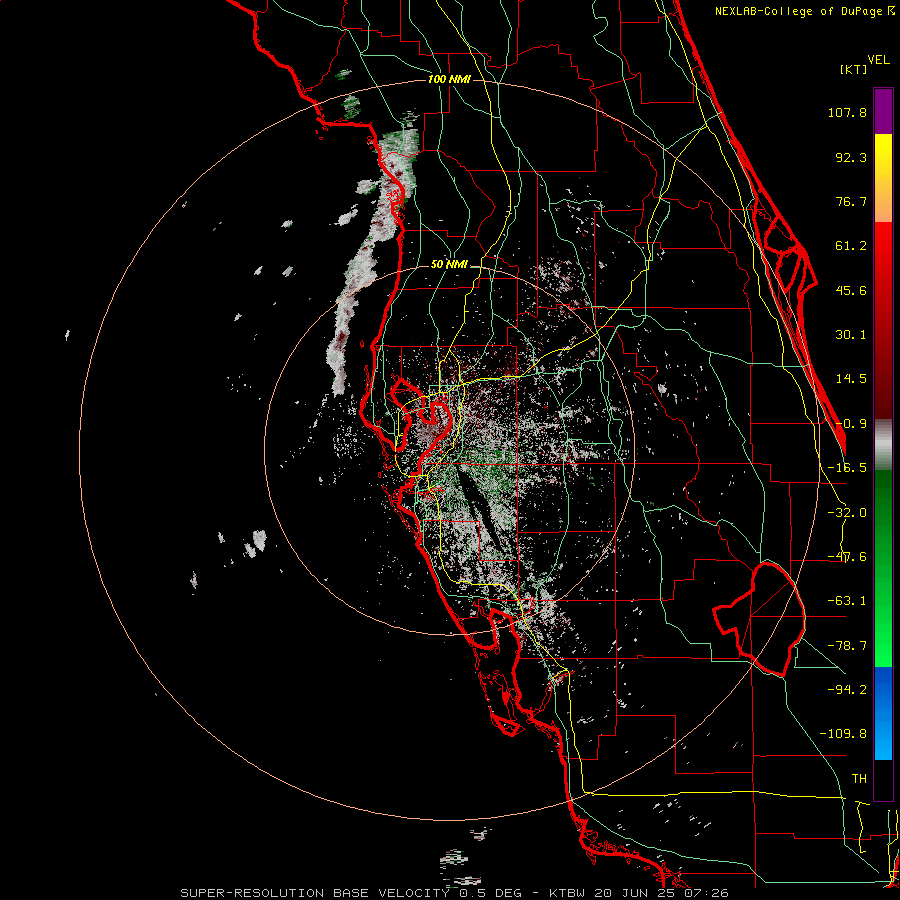This screenshot has width=900, height=900.
Task: Click the -47.6 legend value
Action: [847, 557]
